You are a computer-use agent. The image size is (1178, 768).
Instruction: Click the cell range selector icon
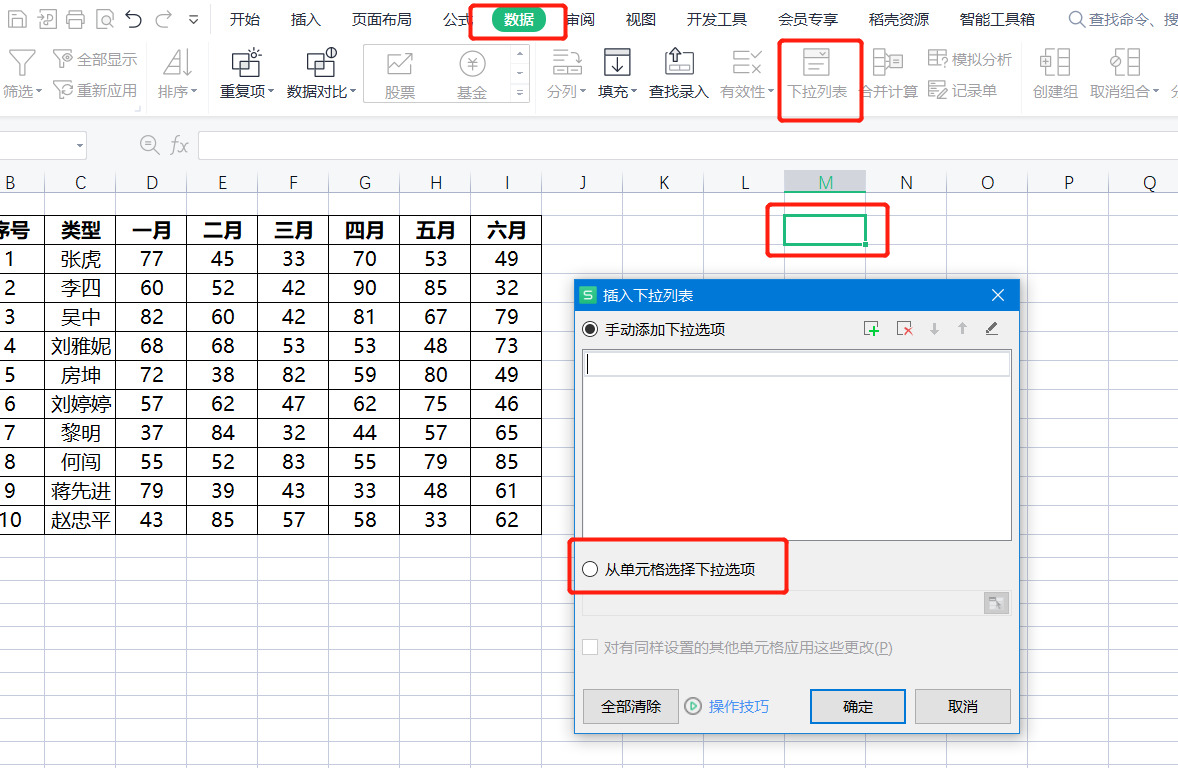(x=996, y=603)
